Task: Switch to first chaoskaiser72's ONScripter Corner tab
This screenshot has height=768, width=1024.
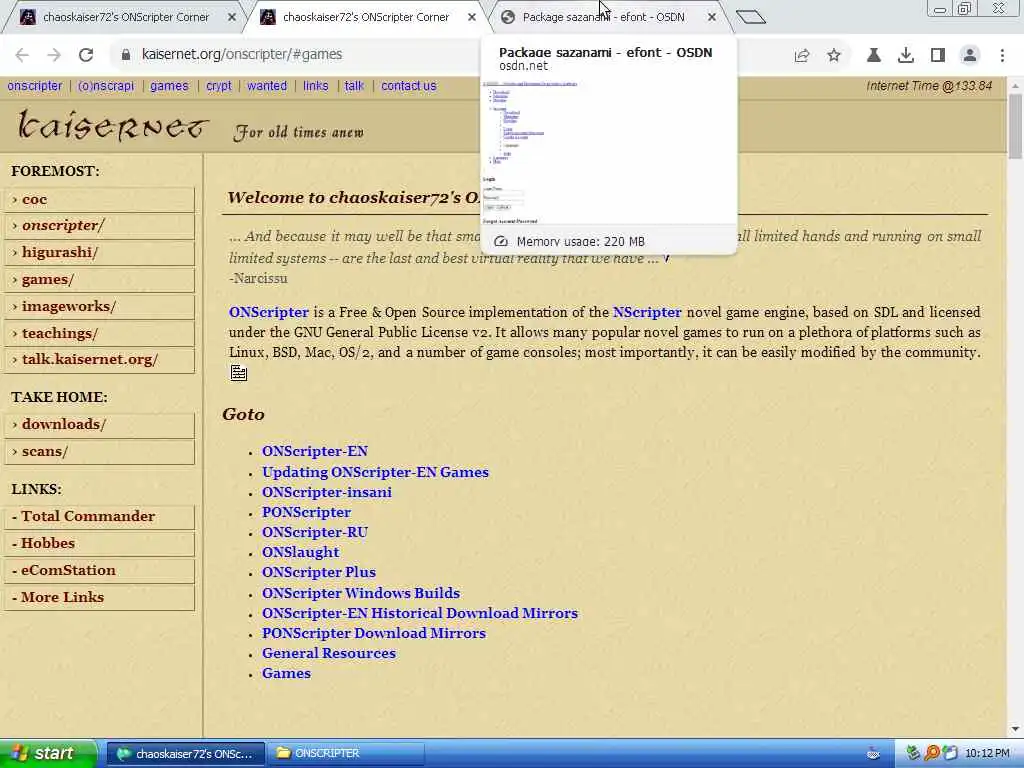Action: [126, 18]
